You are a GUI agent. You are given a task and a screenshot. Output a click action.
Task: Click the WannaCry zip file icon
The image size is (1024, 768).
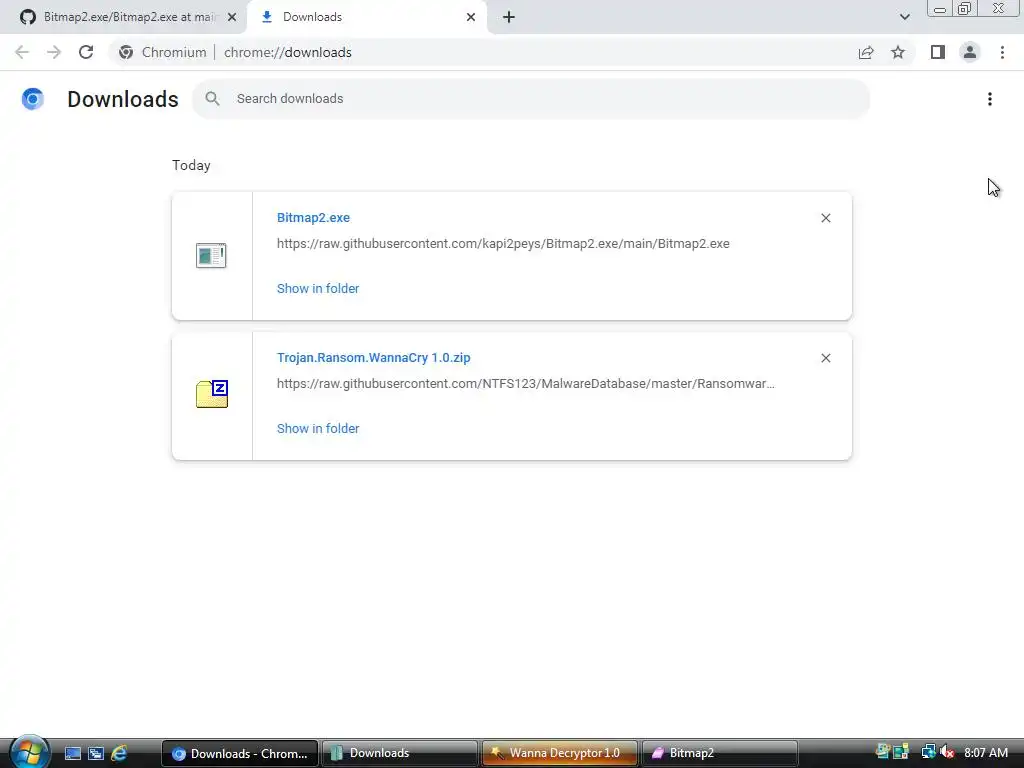212,394
